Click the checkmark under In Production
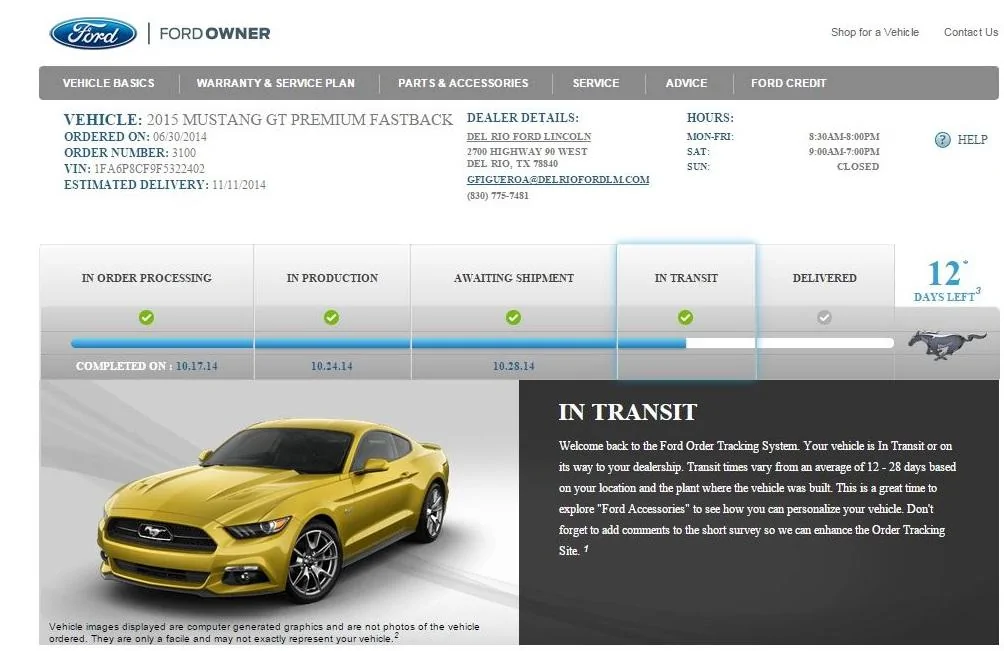The height and width of the screenshot is (651, 1004). point(331,317)
